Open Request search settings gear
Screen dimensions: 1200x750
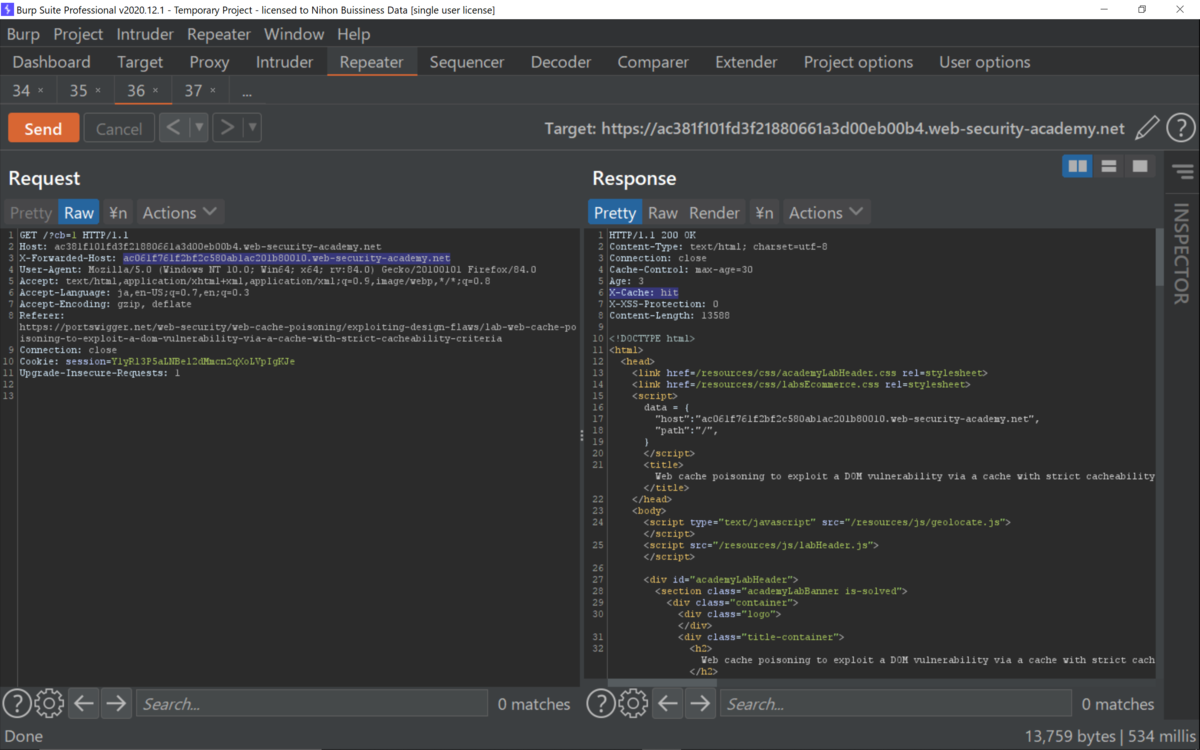(49, 704)
